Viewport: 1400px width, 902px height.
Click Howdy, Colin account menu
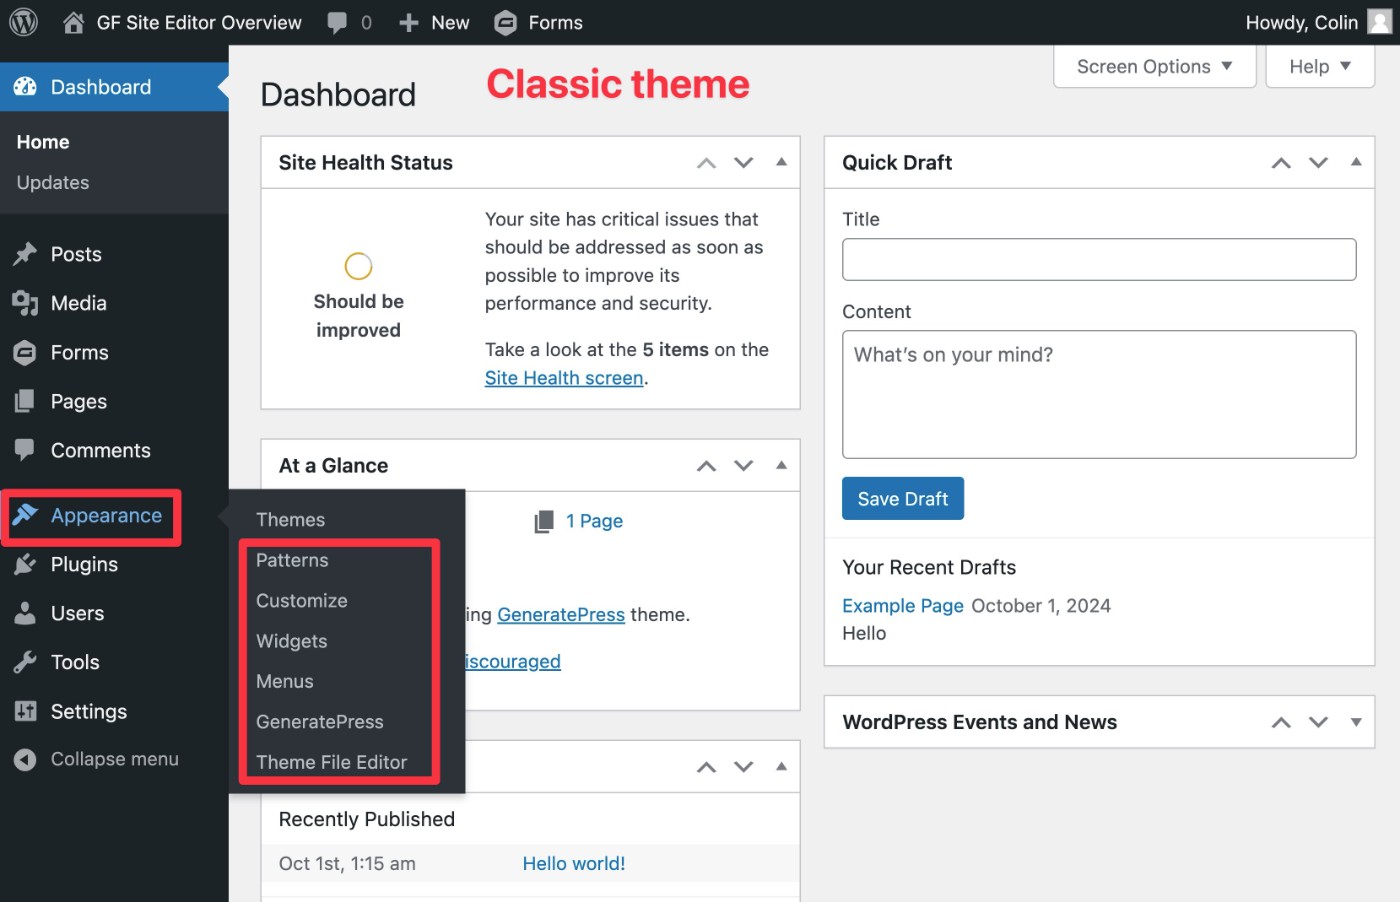click(1318, 22)
